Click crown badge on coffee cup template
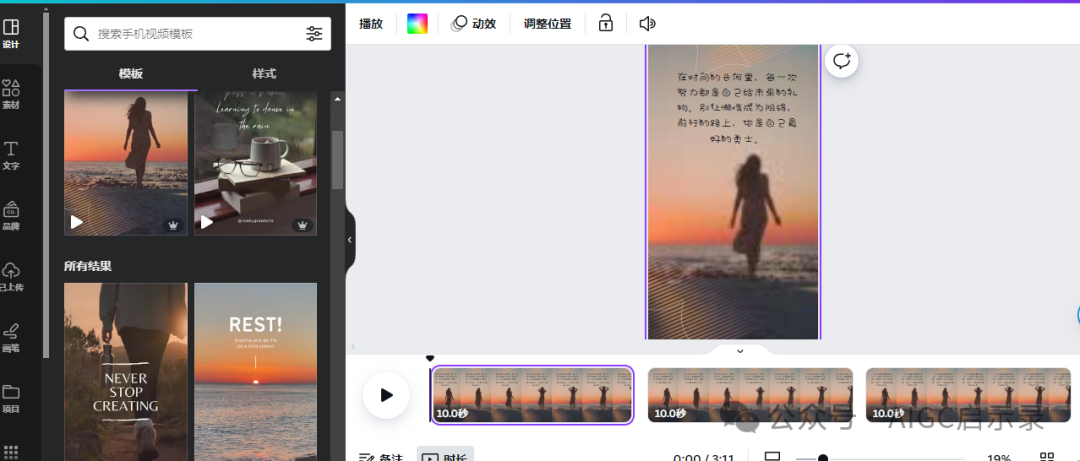This screenshot has width=1080, height=461. [302, 225]
